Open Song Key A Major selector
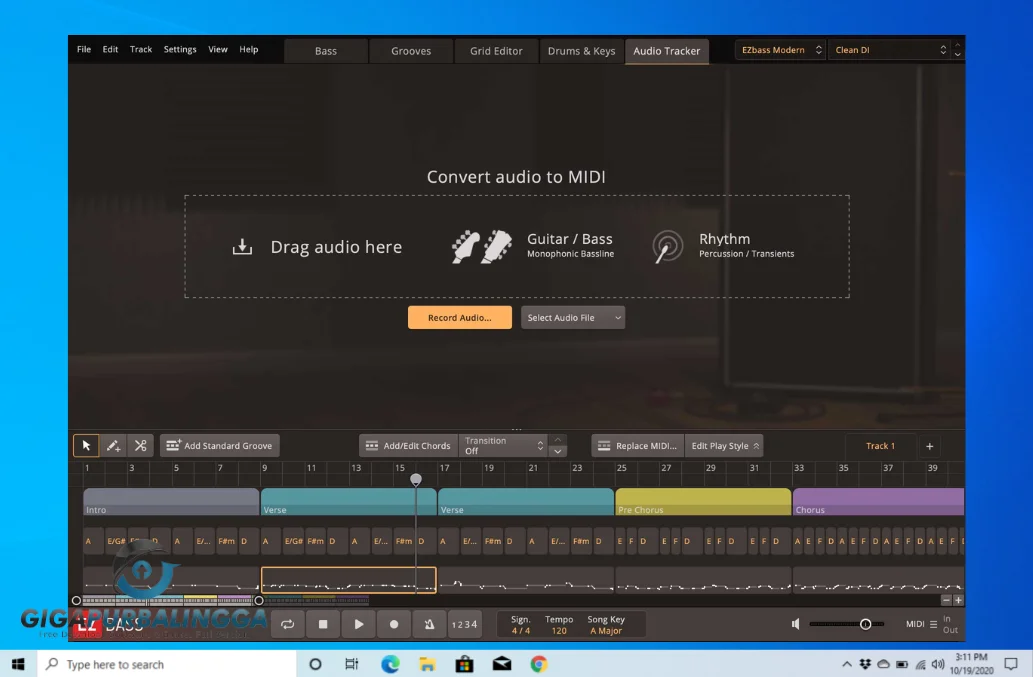The image size is (1033, 677). 605,625
